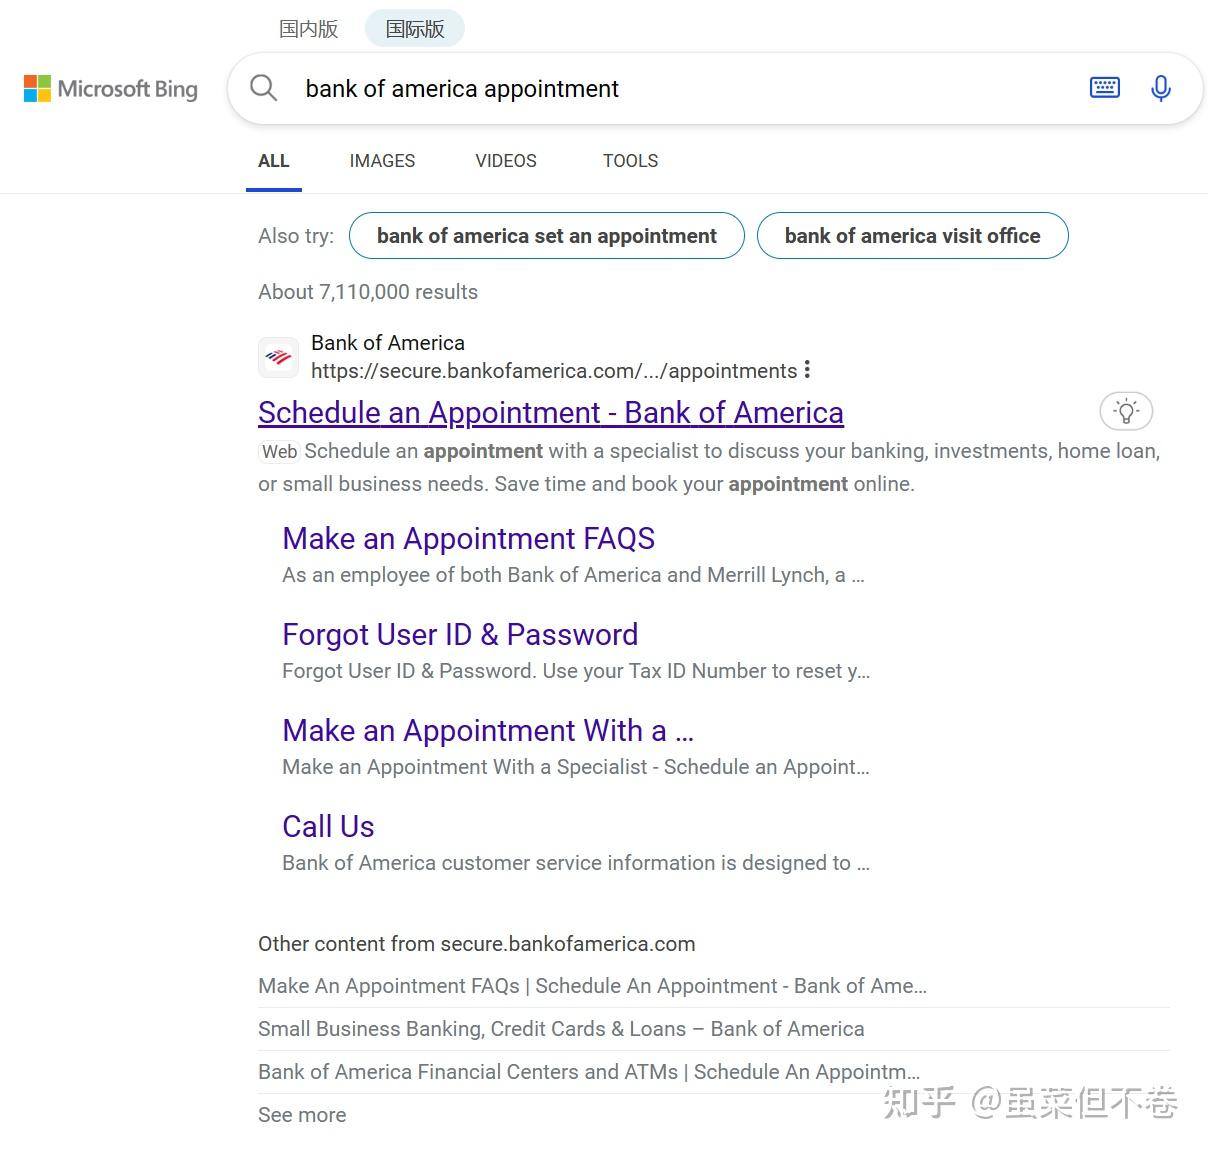
Task: Click the lightbulb suggestion icon
Action: (1126, 411)
